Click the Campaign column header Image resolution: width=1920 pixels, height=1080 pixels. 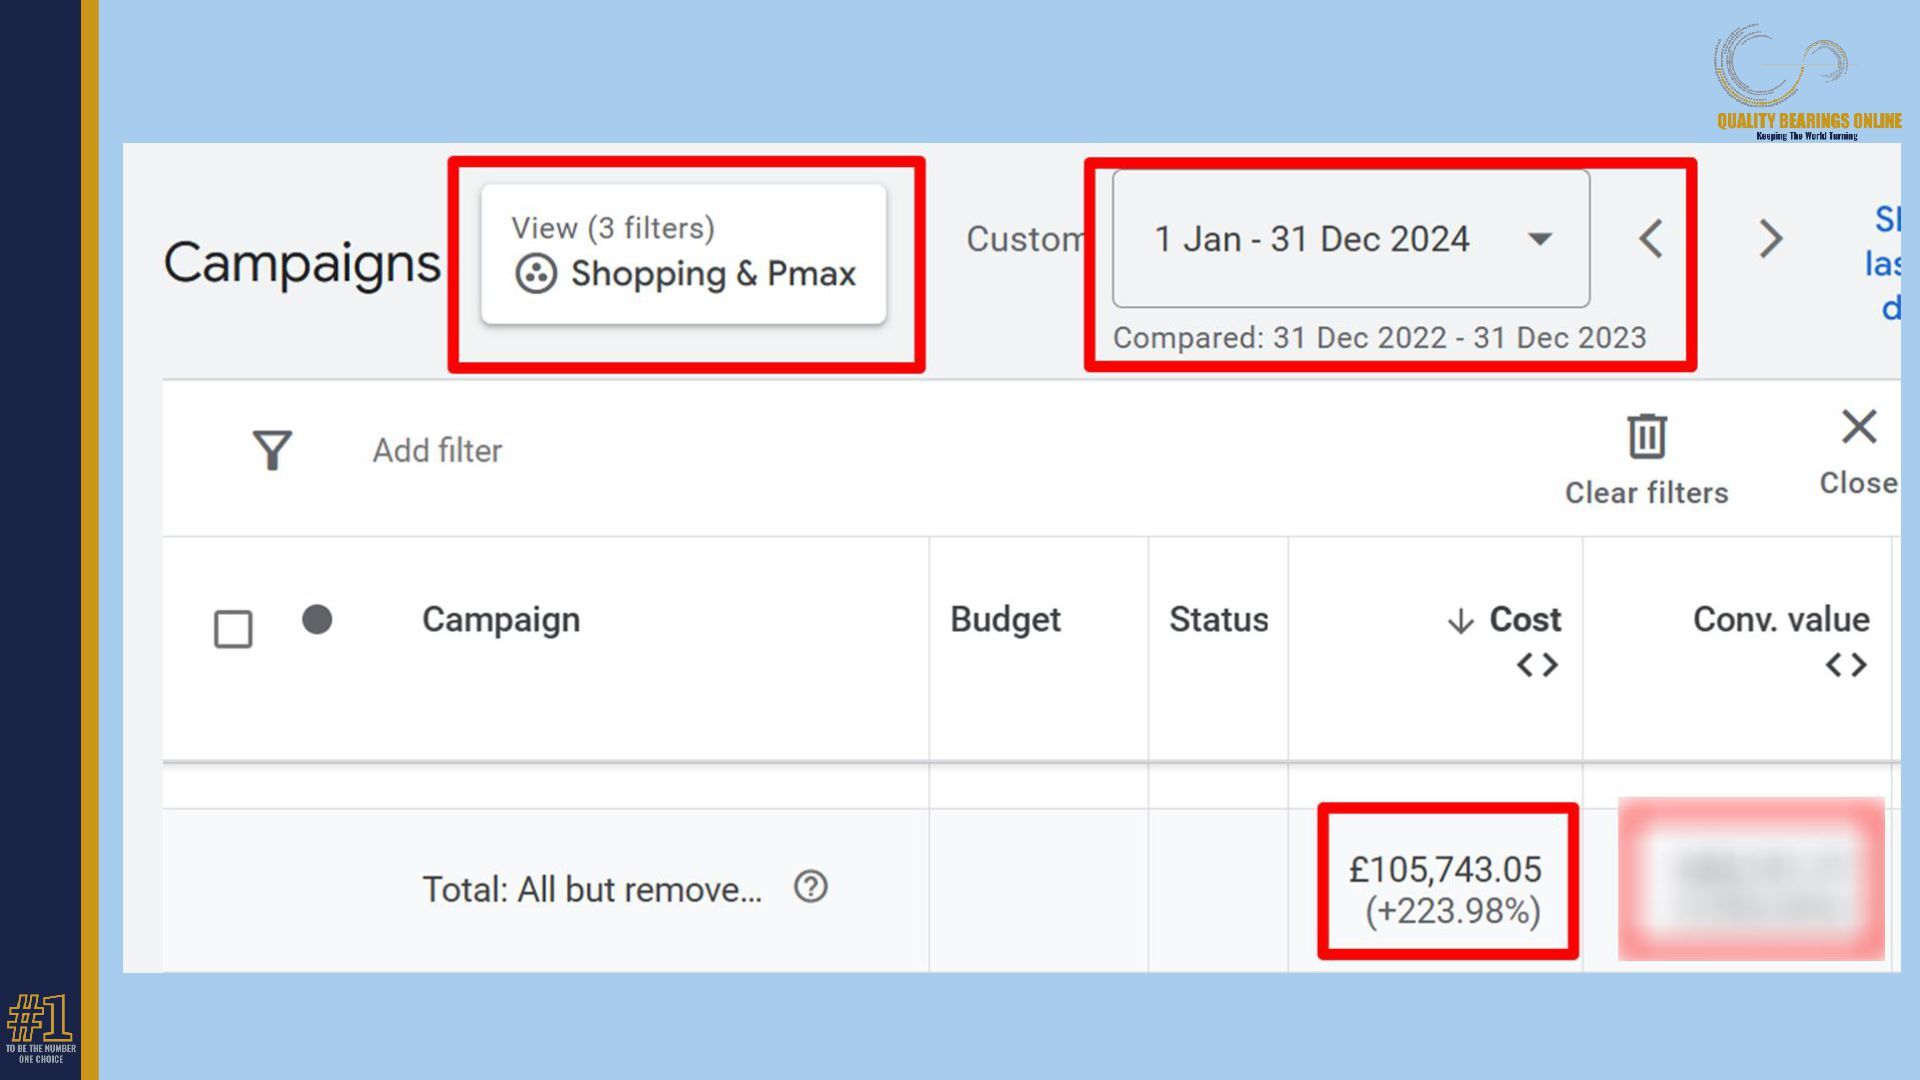[500, 620]
